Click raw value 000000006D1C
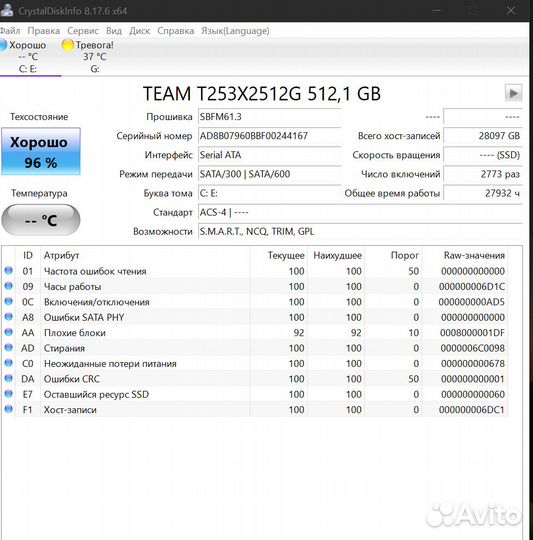The width and height of the screenshot is (533, 540). point(472,287)
